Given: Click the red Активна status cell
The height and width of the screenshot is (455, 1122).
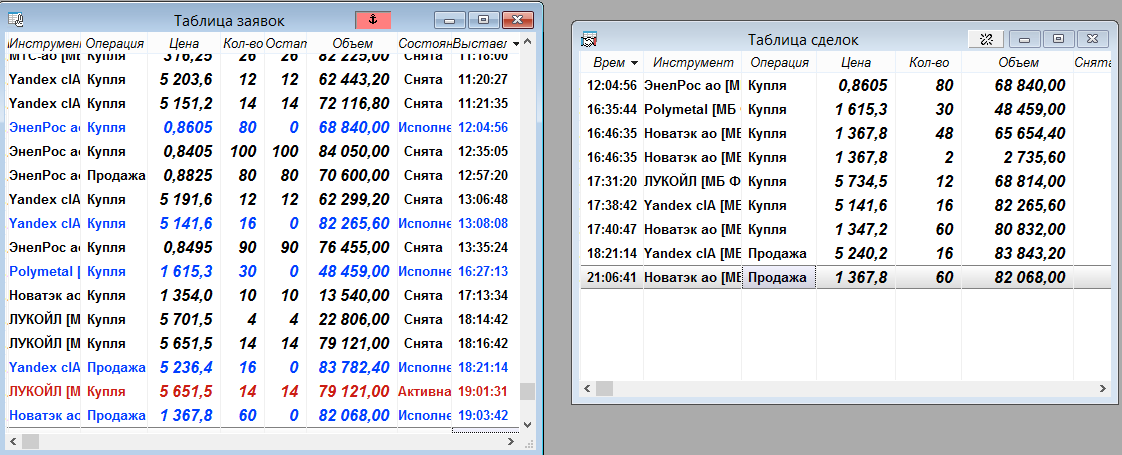Looking at the screenshot, I should [x=424, y=391].
